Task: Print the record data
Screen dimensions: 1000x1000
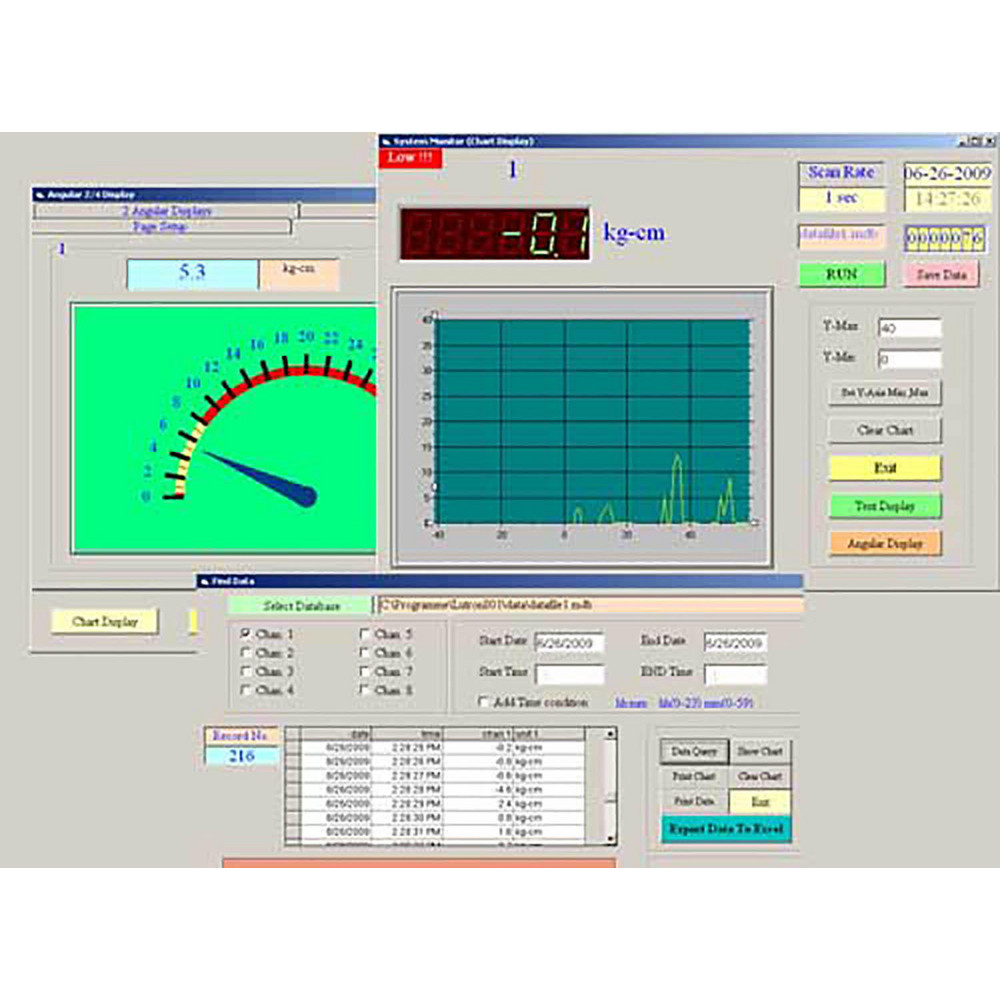Action: tap(696, 802)
